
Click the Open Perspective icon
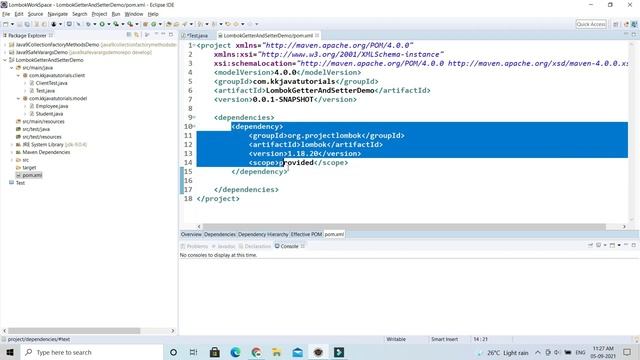(x=616, y=24)
